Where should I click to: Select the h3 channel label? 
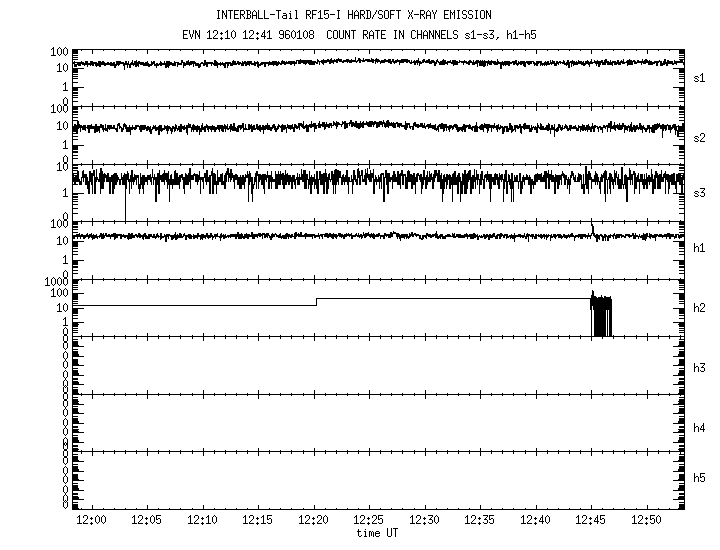(699, 366)
